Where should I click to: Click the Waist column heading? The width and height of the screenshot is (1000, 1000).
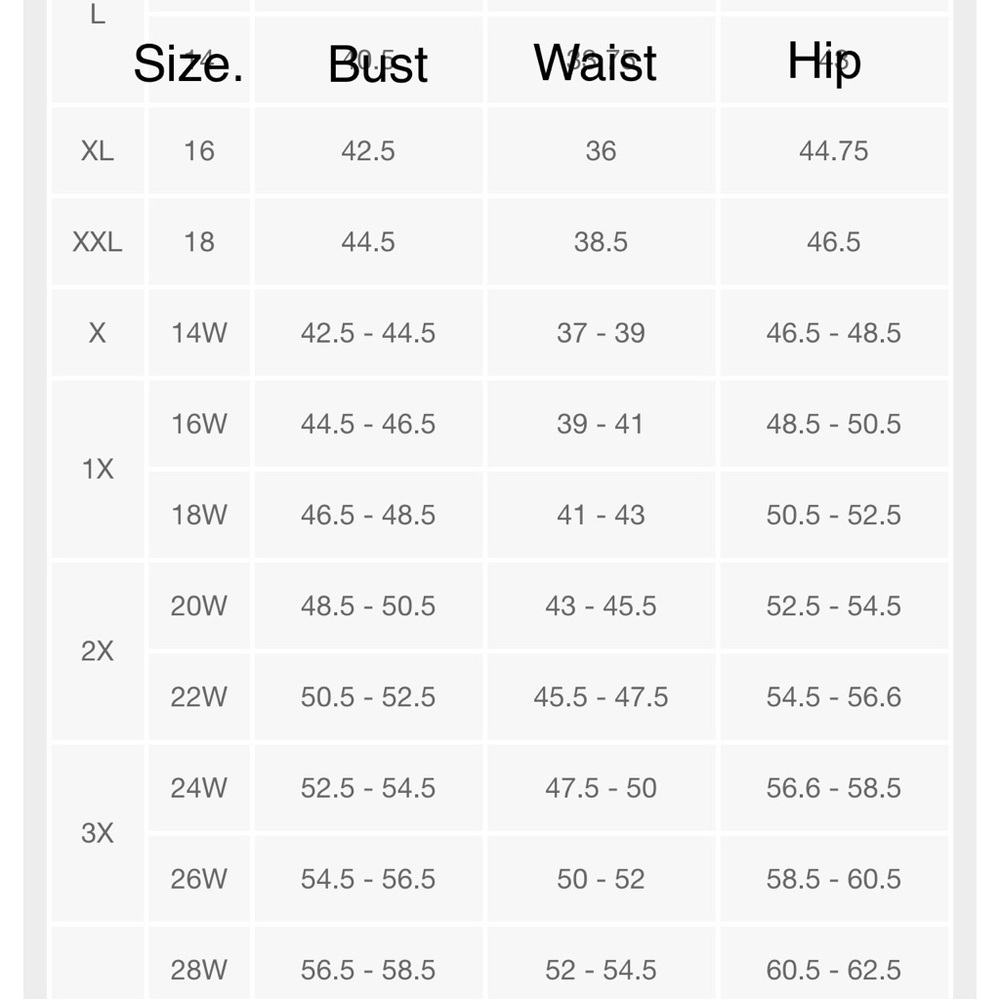coord(595,63)
